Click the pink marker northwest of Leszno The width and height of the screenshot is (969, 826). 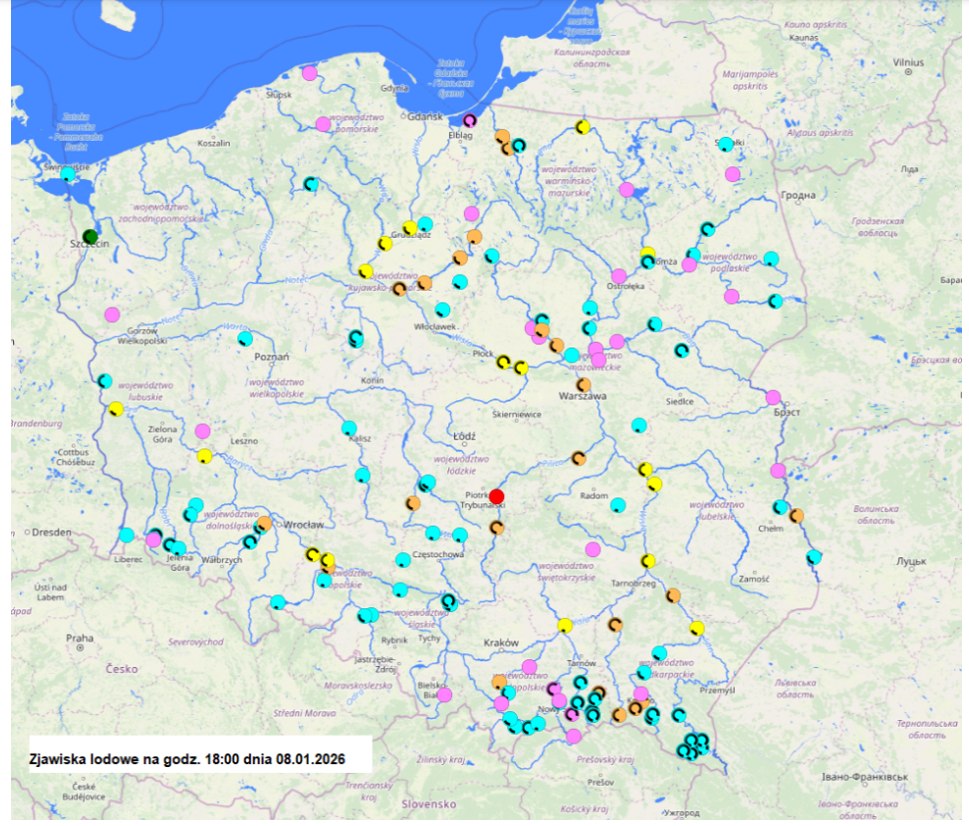coord(203,431)
